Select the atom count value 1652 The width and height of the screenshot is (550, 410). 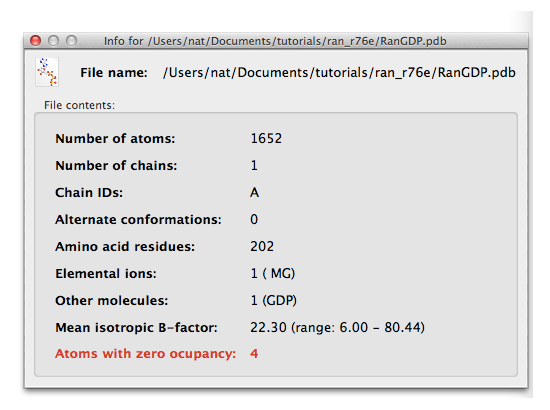coord(266,139)
